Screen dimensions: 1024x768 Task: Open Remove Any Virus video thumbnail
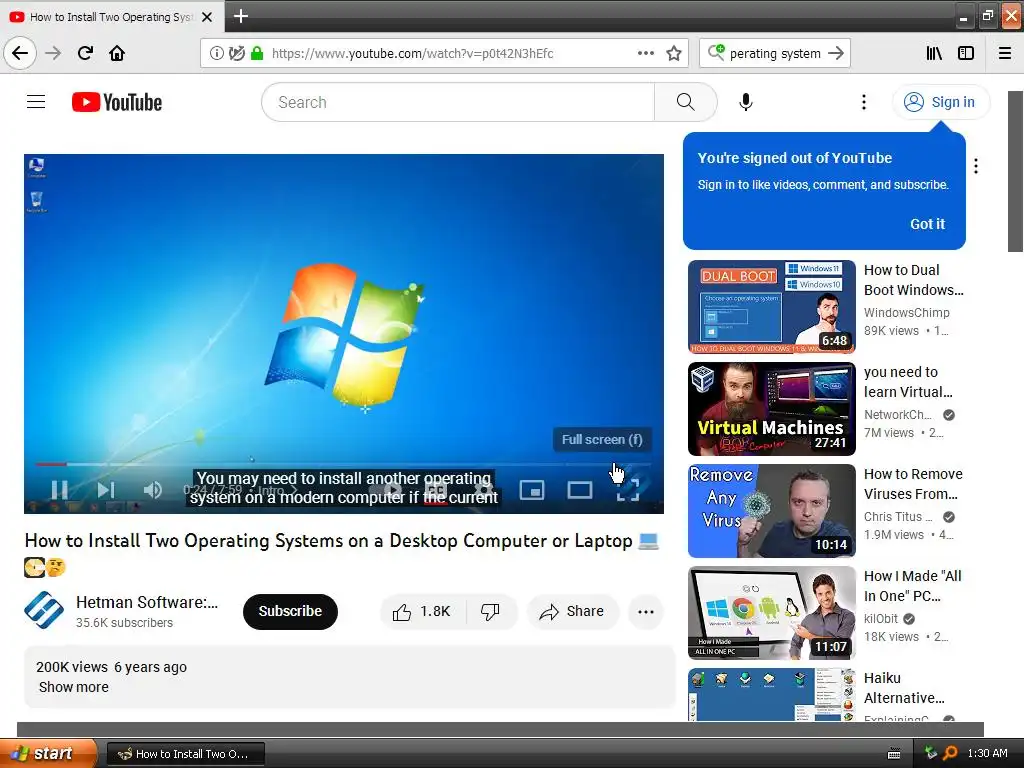[771, 511]
